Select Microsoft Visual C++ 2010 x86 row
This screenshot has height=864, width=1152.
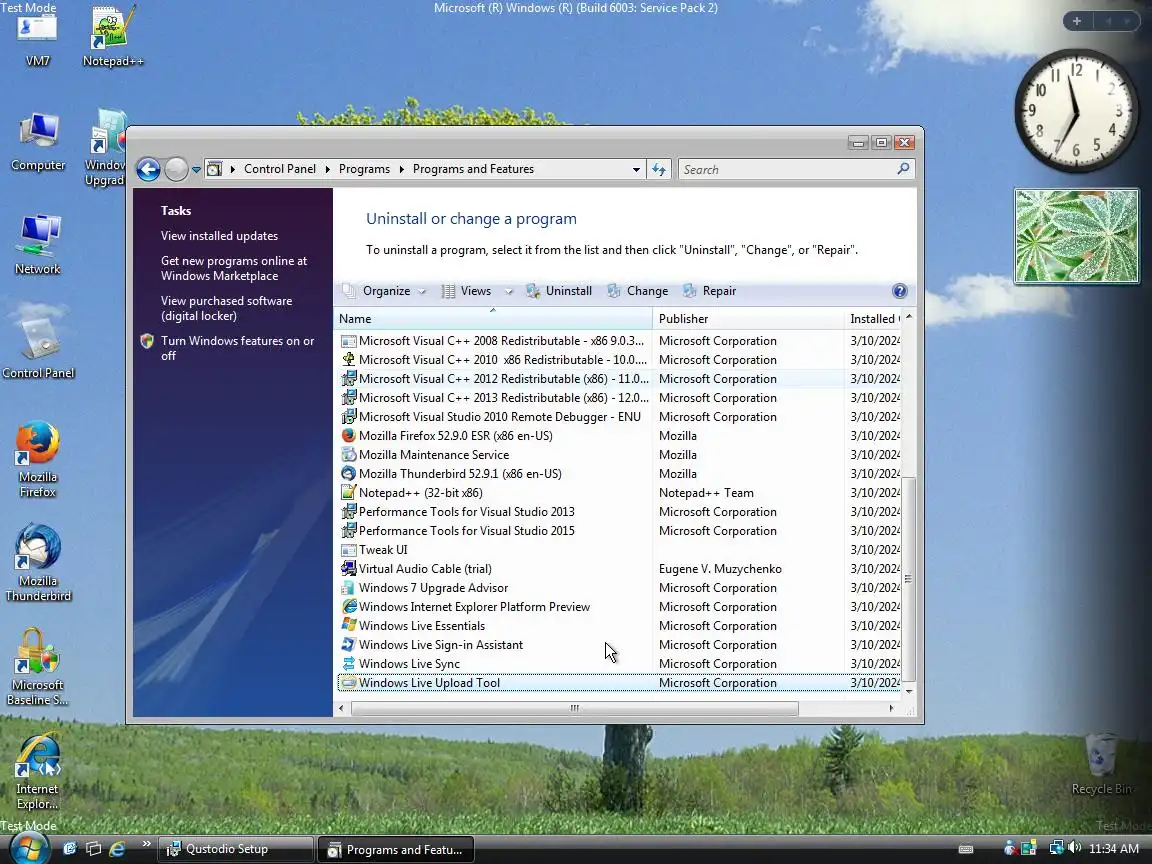[x=619, y=360]
